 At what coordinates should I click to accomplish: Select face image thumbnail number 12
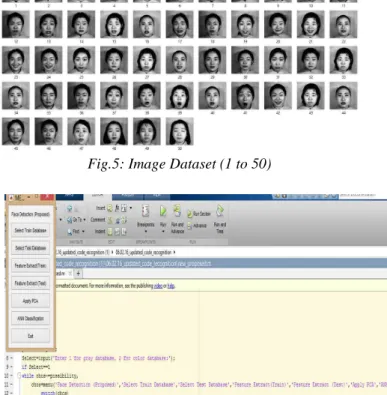click(x=16, y=24)
